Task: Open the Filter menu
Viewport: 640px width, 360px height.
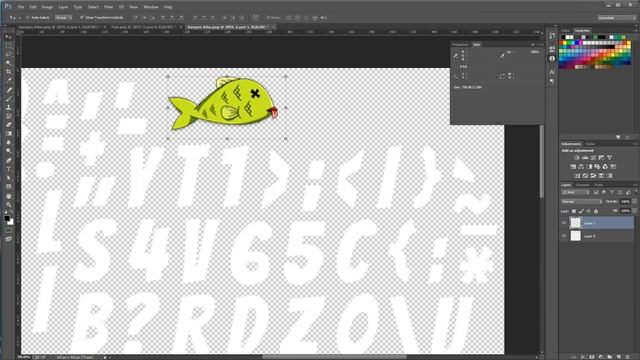Action: coord(108,7)
